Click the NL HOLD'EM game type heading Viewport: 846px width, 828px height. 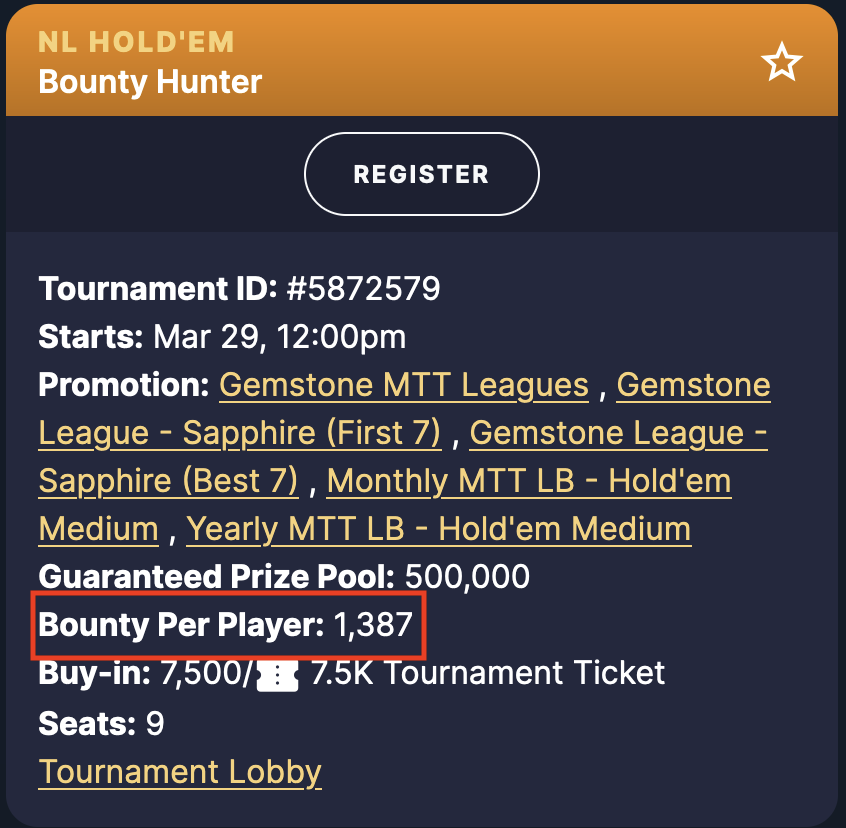point(136,42)
